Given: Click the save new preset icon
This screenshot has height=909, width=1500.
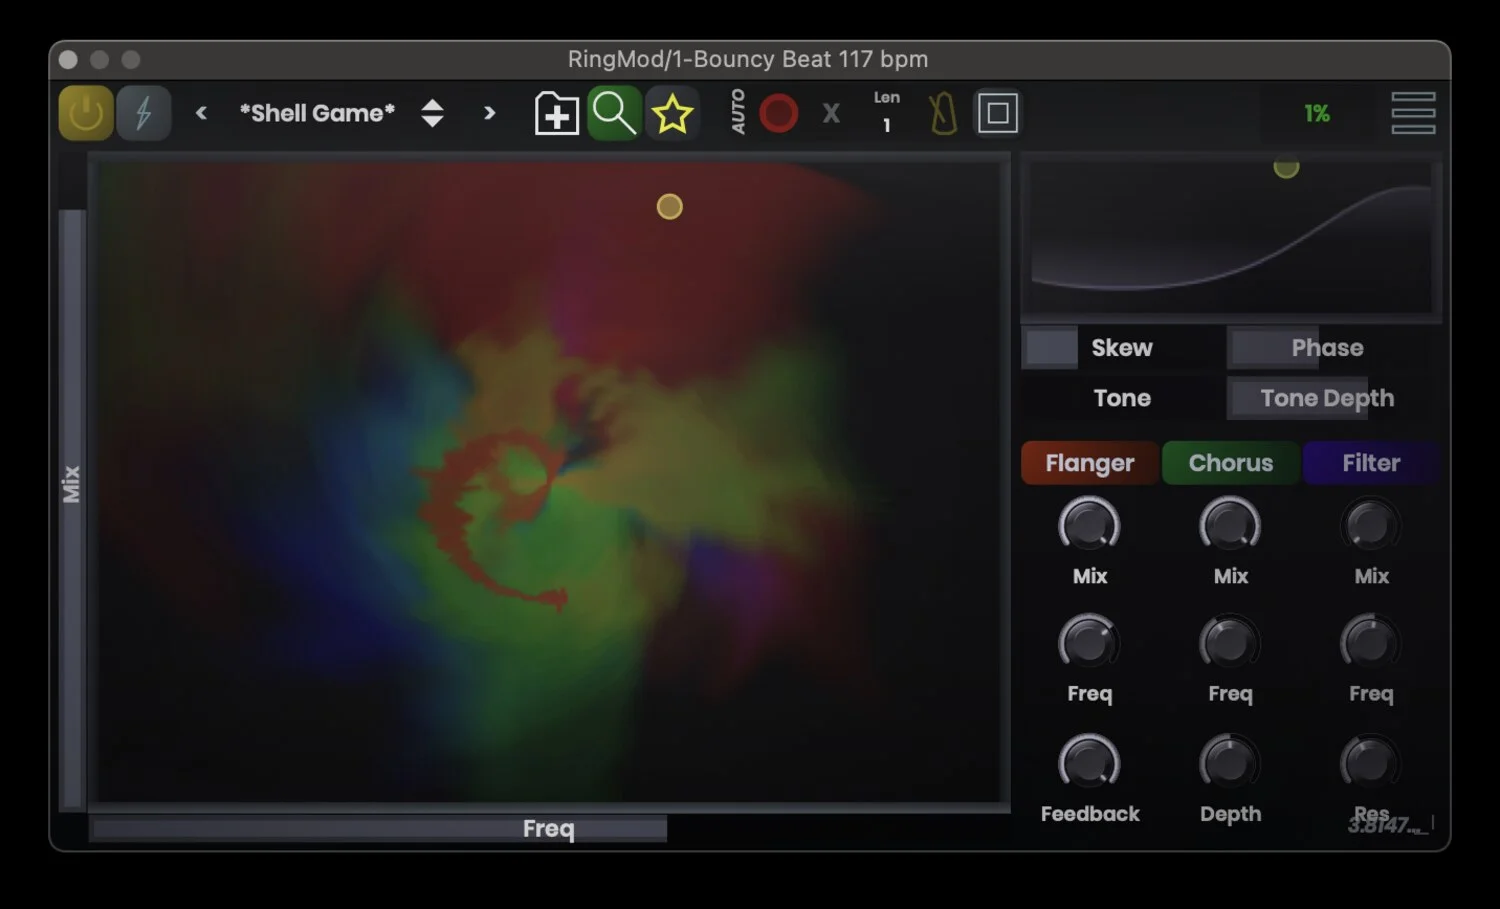Looking at the screenshot, I should coord(556,113).
